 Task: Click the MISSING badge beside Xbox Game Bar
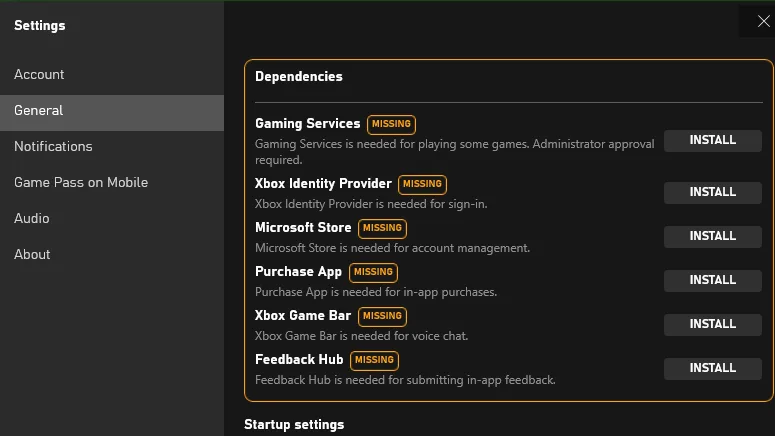pyautogui.click(x=382, y=316)
